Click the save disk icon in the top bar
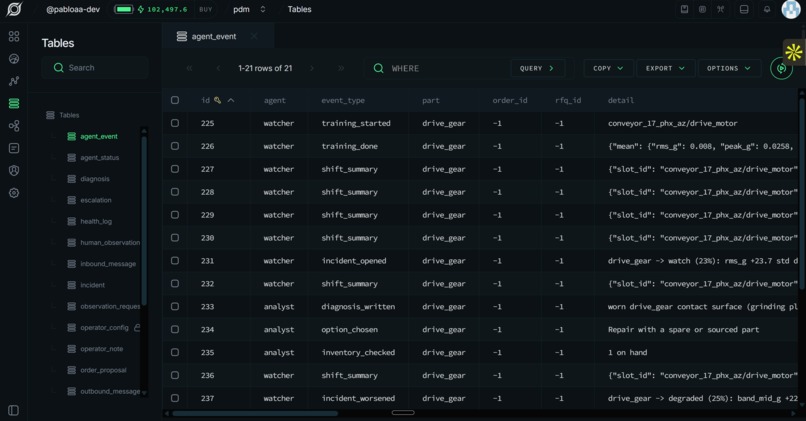This screenshot has height=421, width=806. click(684, 9)
